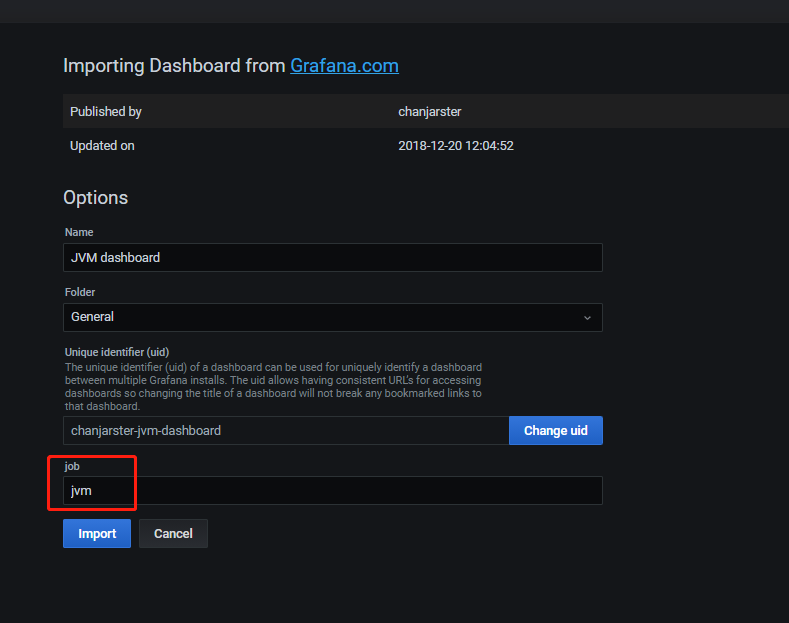Open the Grafana.com link
Viewport: 789px width, 623px height.
coord(344,66)
